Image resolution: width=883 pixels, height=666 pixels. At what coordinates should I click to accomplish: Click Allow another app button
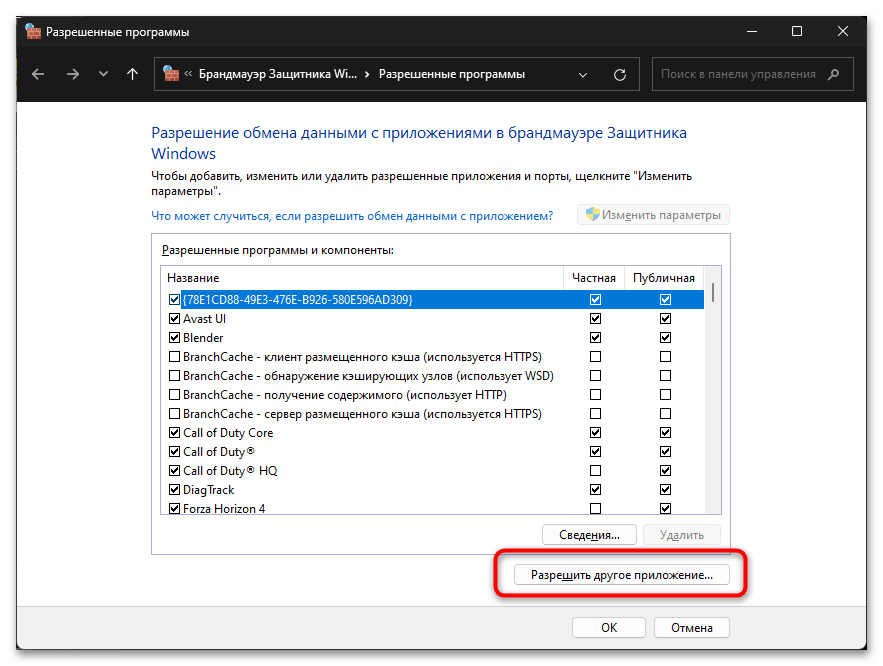(621, 575)
